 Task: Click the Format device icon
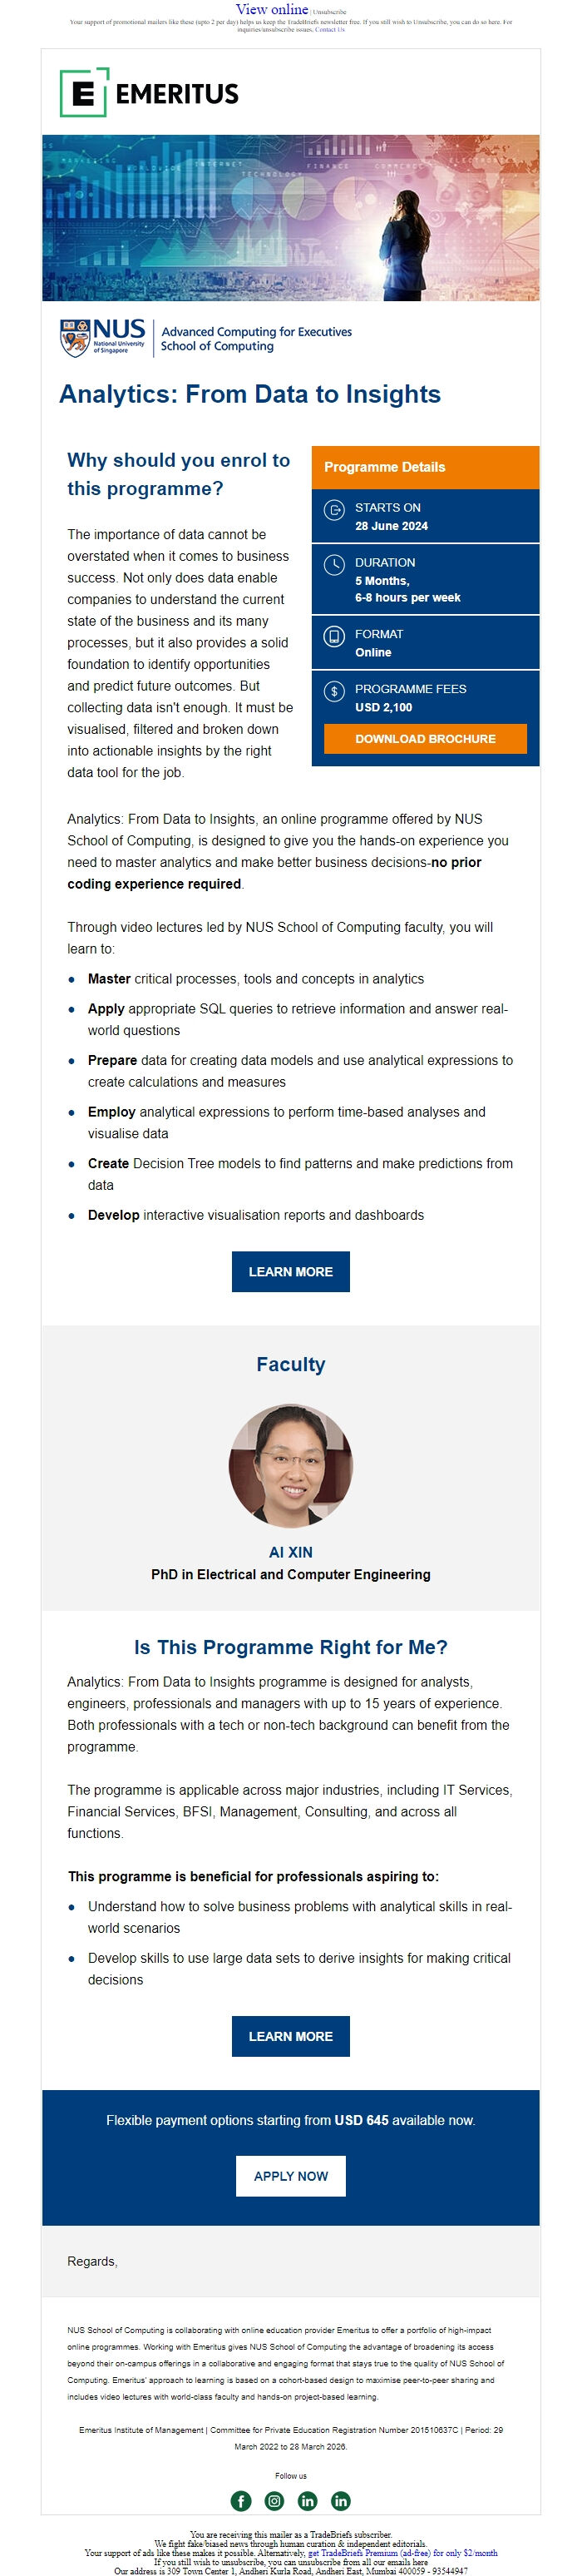pos(334,636)
